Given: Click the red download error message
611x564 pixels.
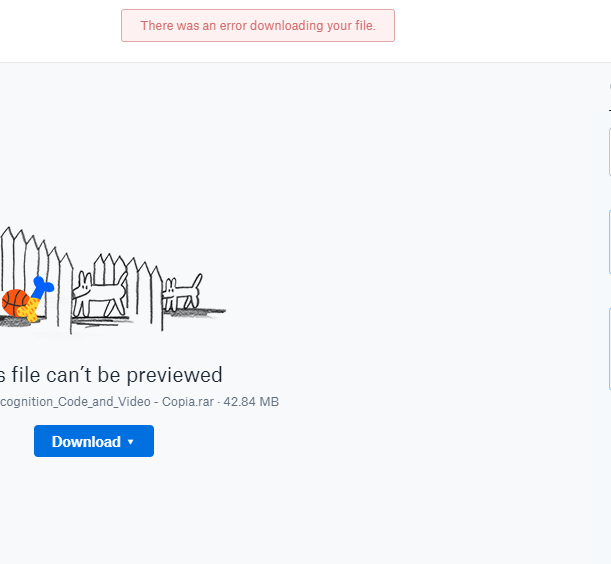Looking at the screenshot, I should pyautogui.click(x=258, y=26).
